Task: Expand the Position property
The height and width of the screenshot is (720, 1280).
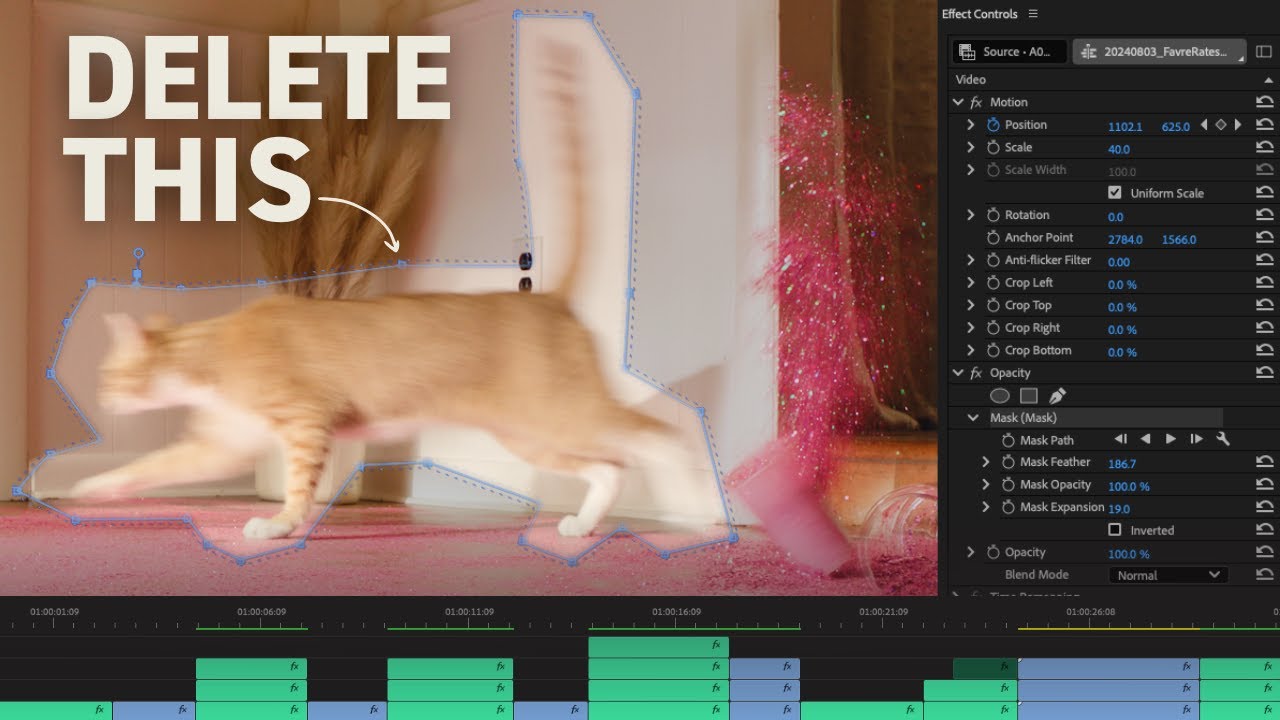Action: (x=970, y=125)
